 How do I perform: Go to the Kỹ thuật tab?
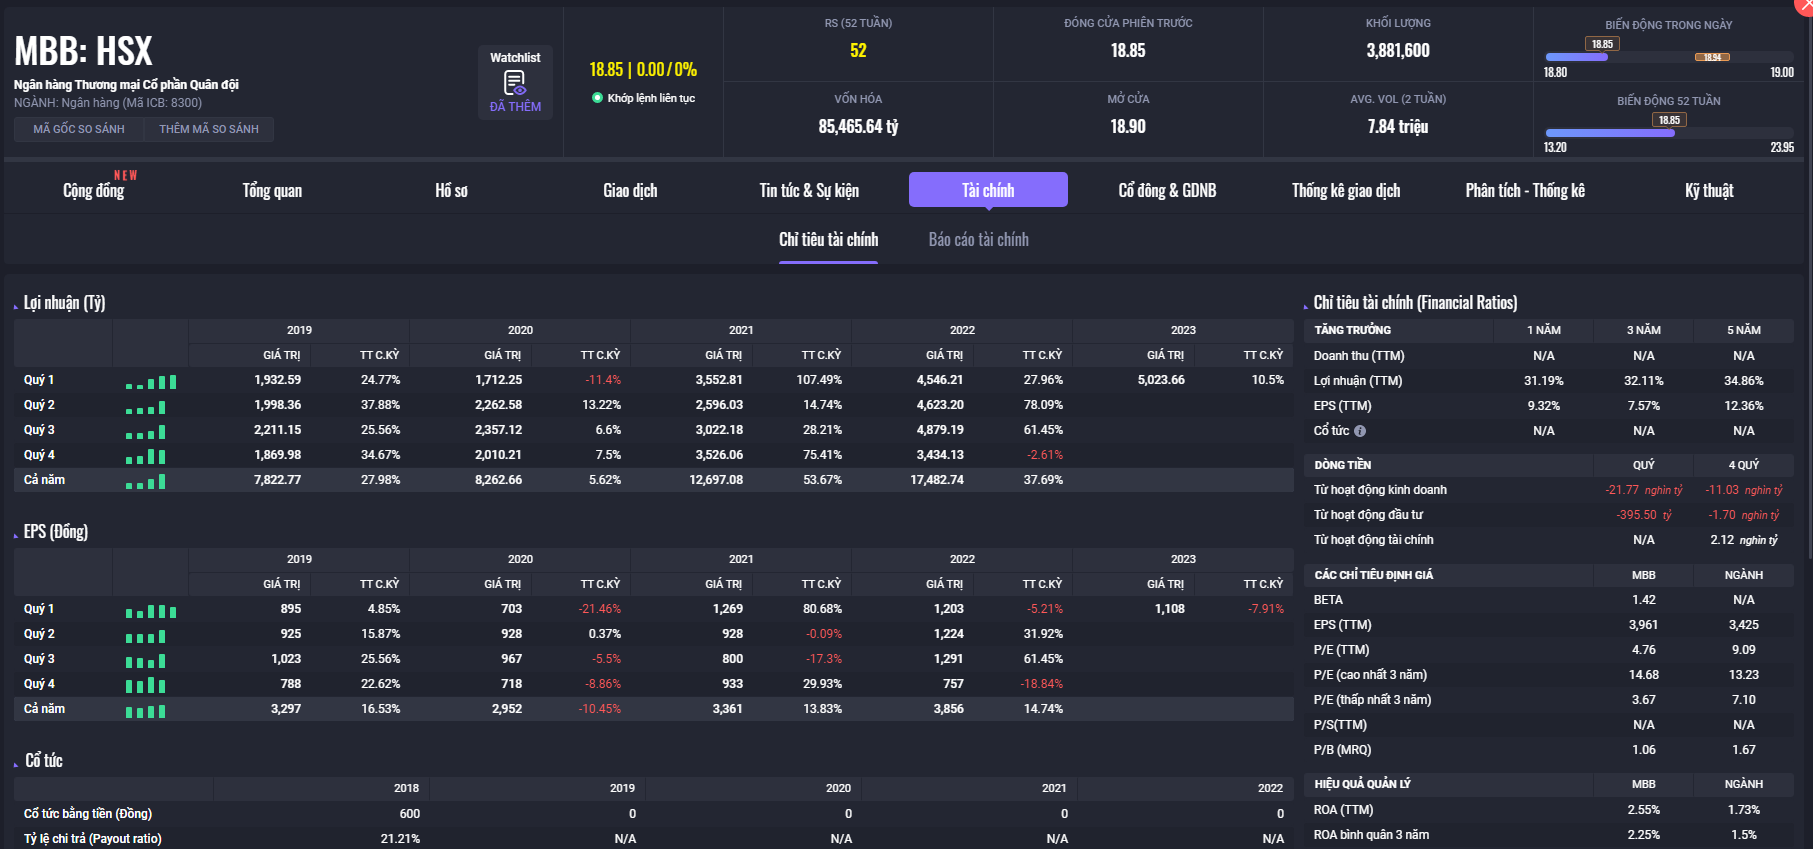coord(1708,190)
